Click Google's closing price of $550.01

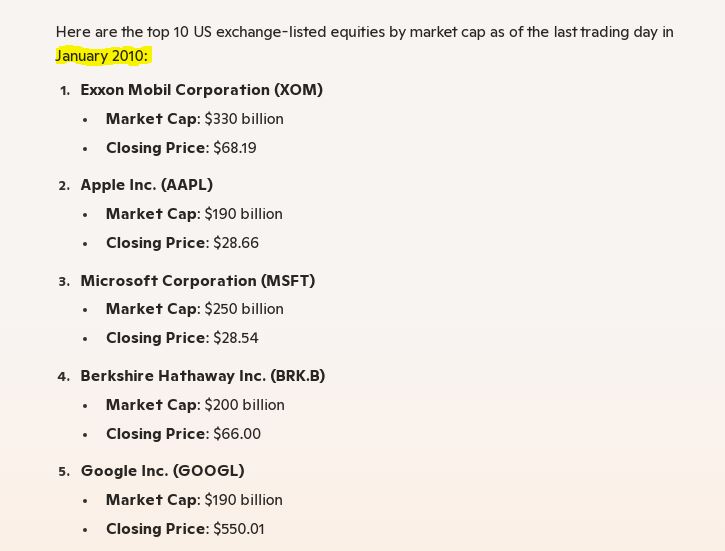[239, 529]
